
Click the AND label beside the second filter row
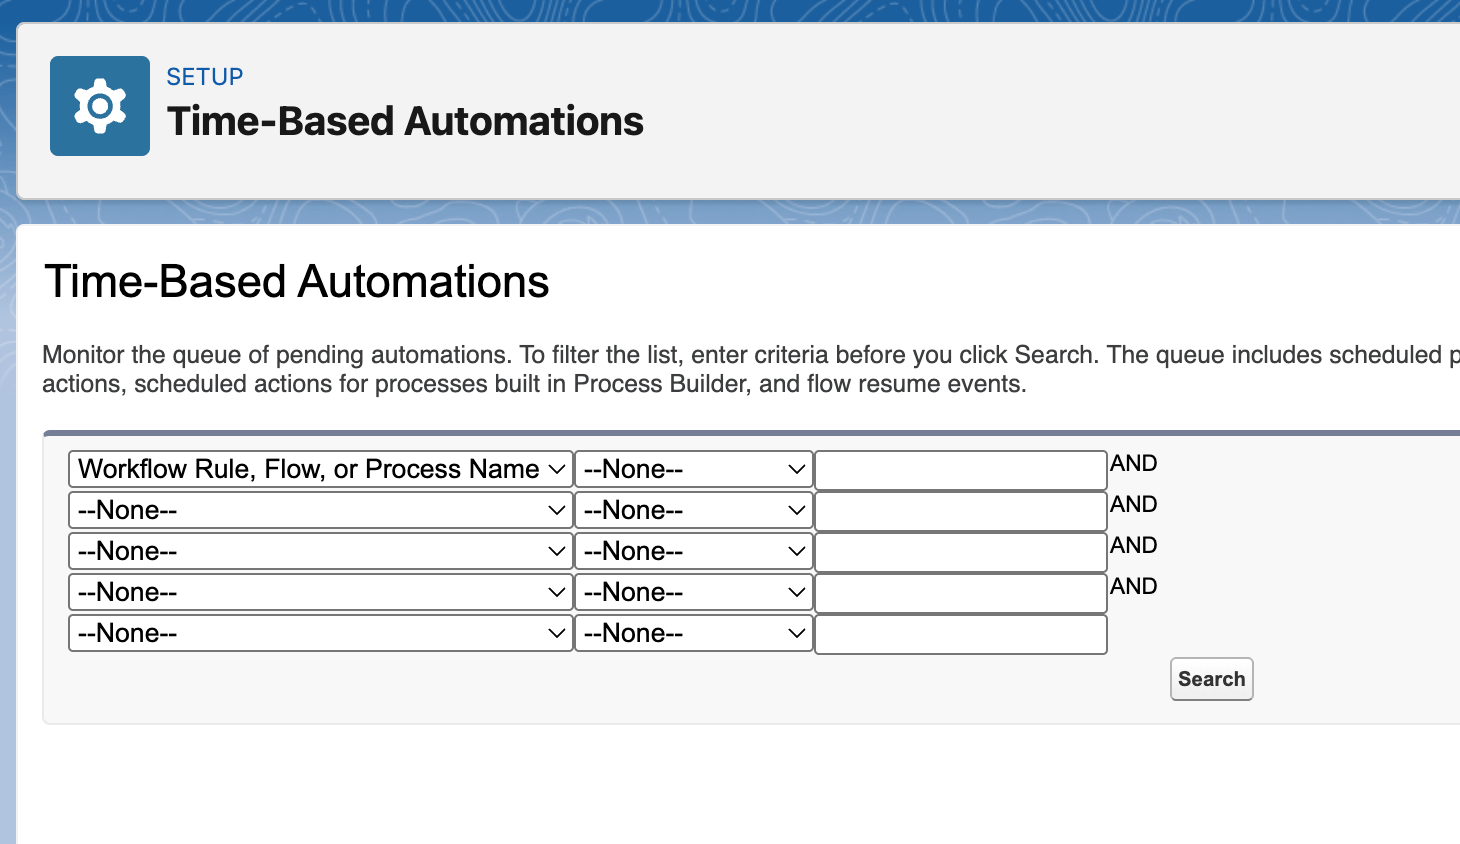pos(1134,504)
